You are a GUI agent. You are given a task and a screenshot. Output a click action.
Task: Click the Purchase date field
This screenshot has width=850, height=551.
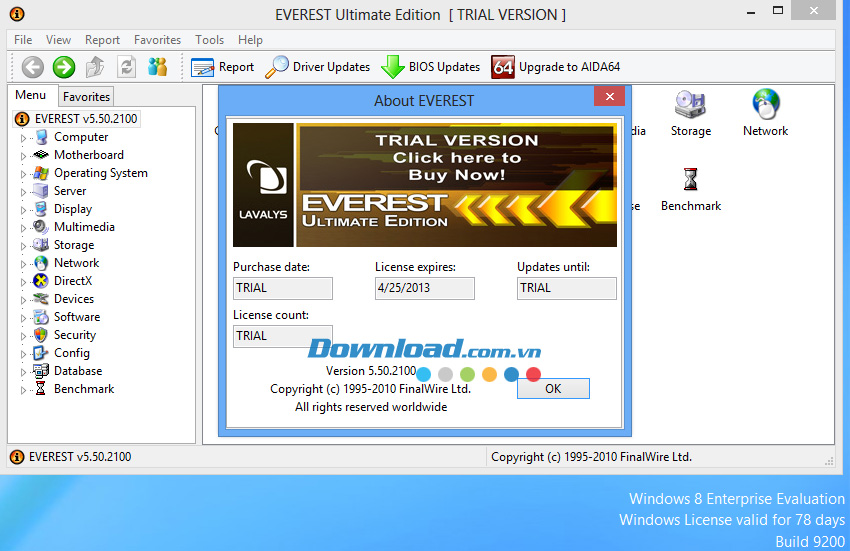pyautogui.click(x=283, y=288)
